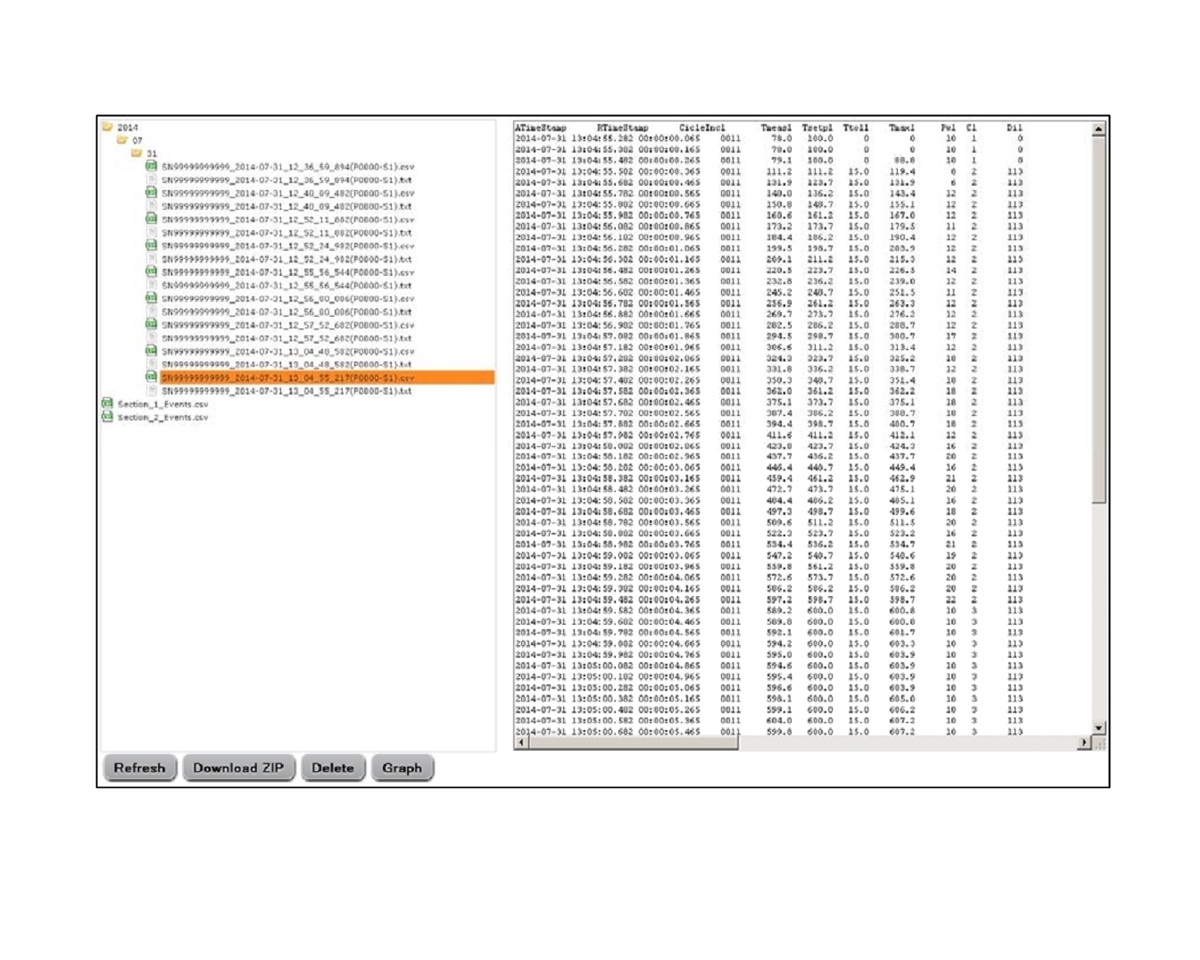
Task: Click CSV icon of 12_55_56_544 file
Action: click(x=151, y=271)
